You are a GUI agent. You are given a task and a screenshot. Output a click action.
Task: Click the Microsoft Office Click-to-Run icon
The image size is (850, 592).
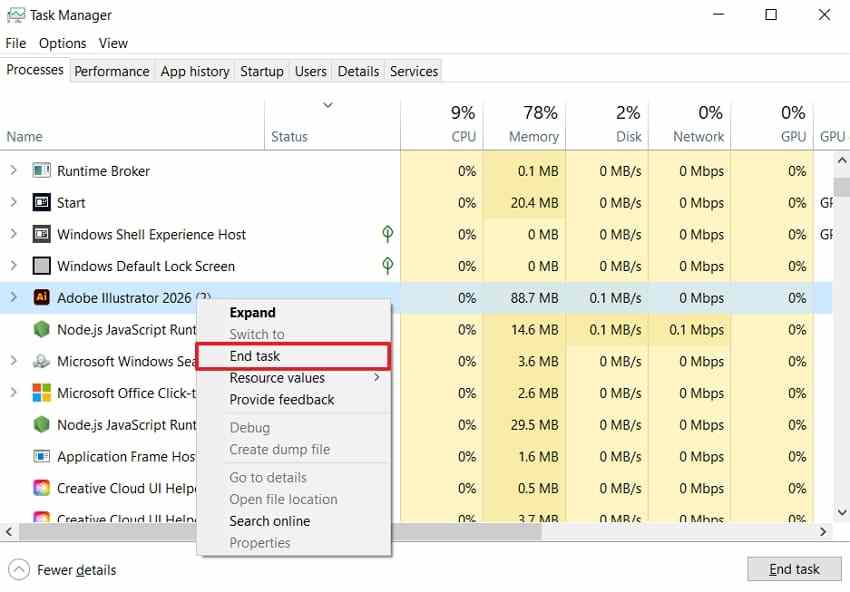[x=42, y=393]
